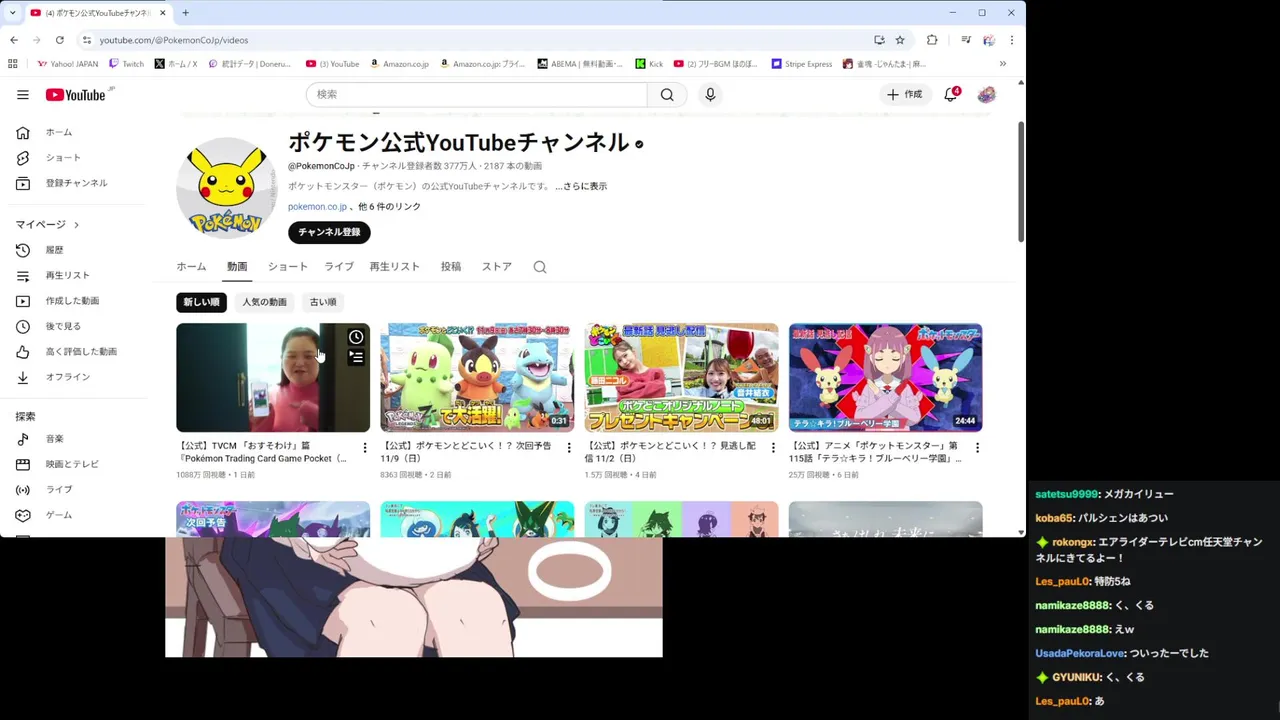Select the 人気の動画 sort chip
This screenshot has width=1280, height=720.
(x=264, y=302)
